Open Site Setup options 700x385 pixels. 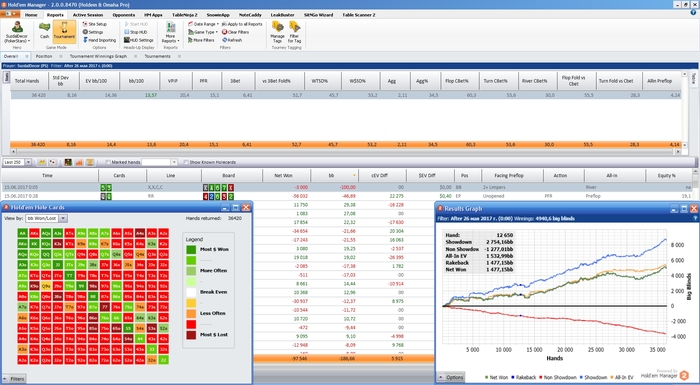pyautogui.click(x=95, y=24)
